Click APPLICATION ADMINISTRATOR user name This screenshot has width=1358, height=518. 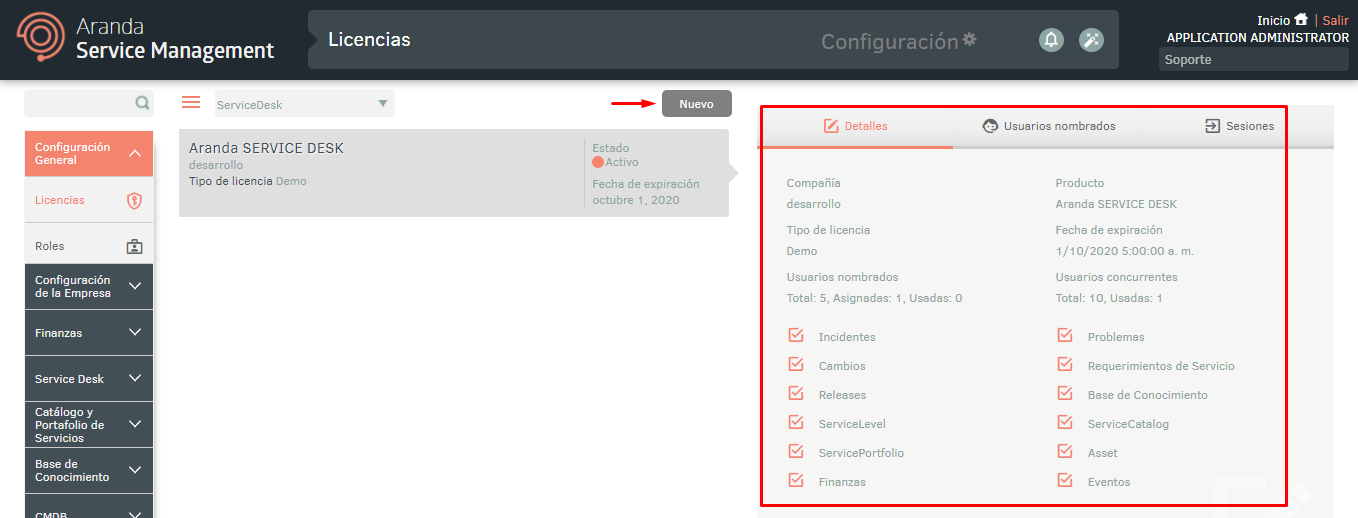pyautogui.click(x=1258, y=38)
